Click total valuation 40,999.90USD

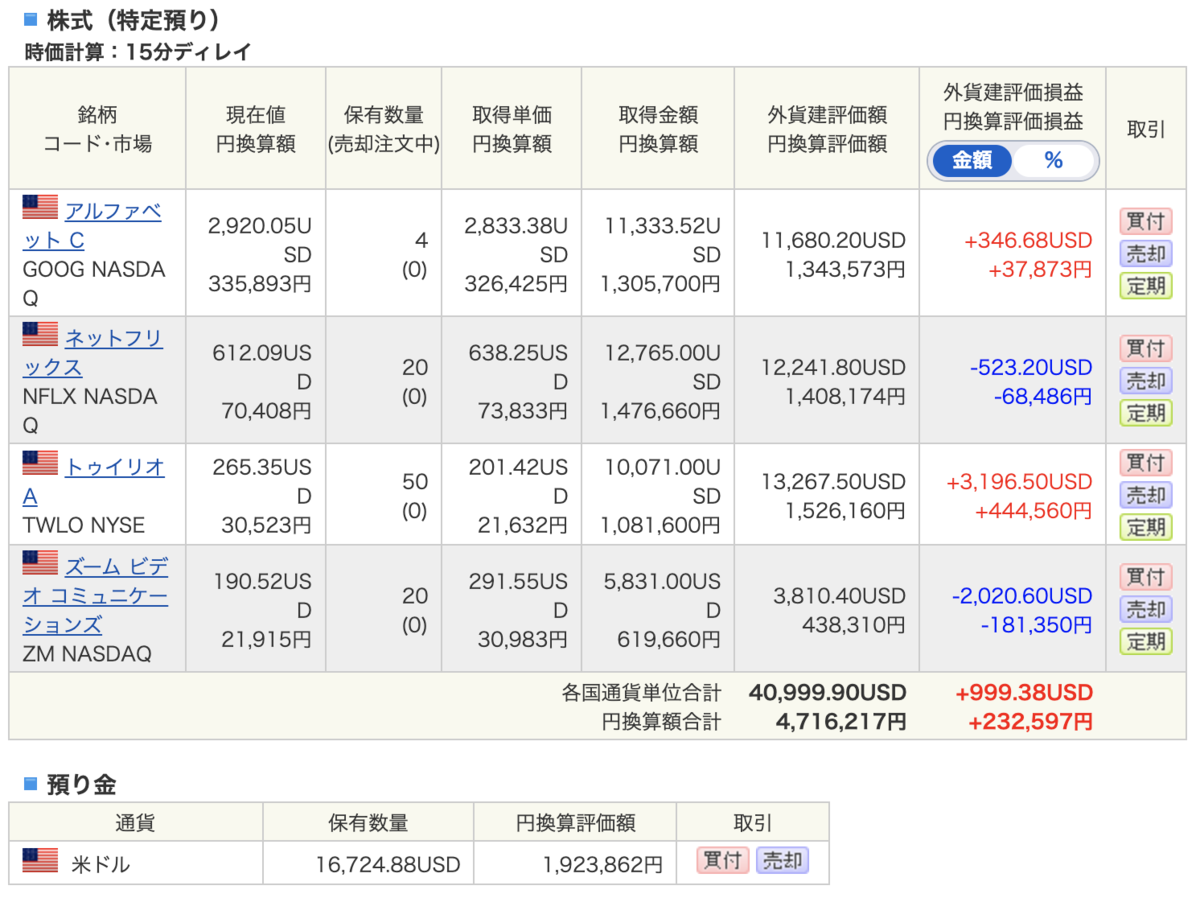pos(827,693)
